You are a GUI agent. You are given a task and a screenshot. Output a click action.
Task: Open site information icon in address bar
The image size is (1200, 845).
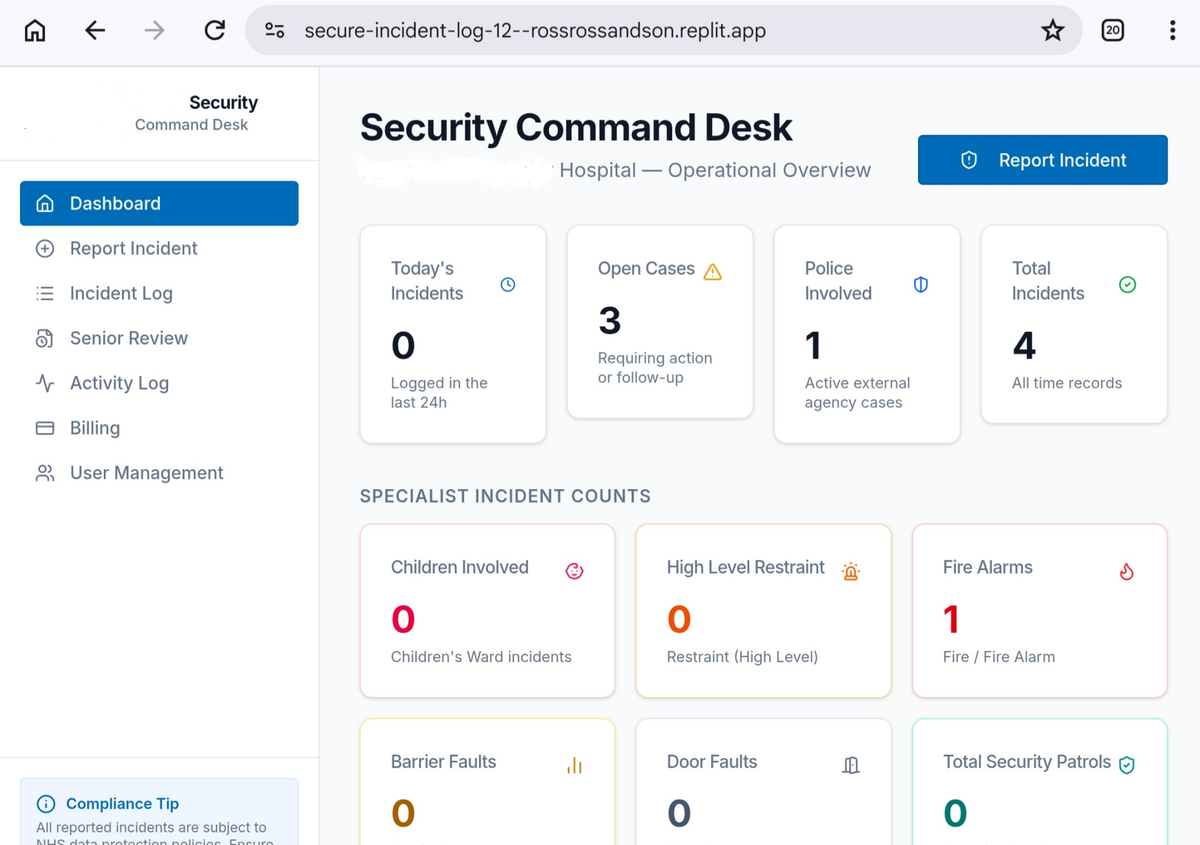click(x=275, y=31)
